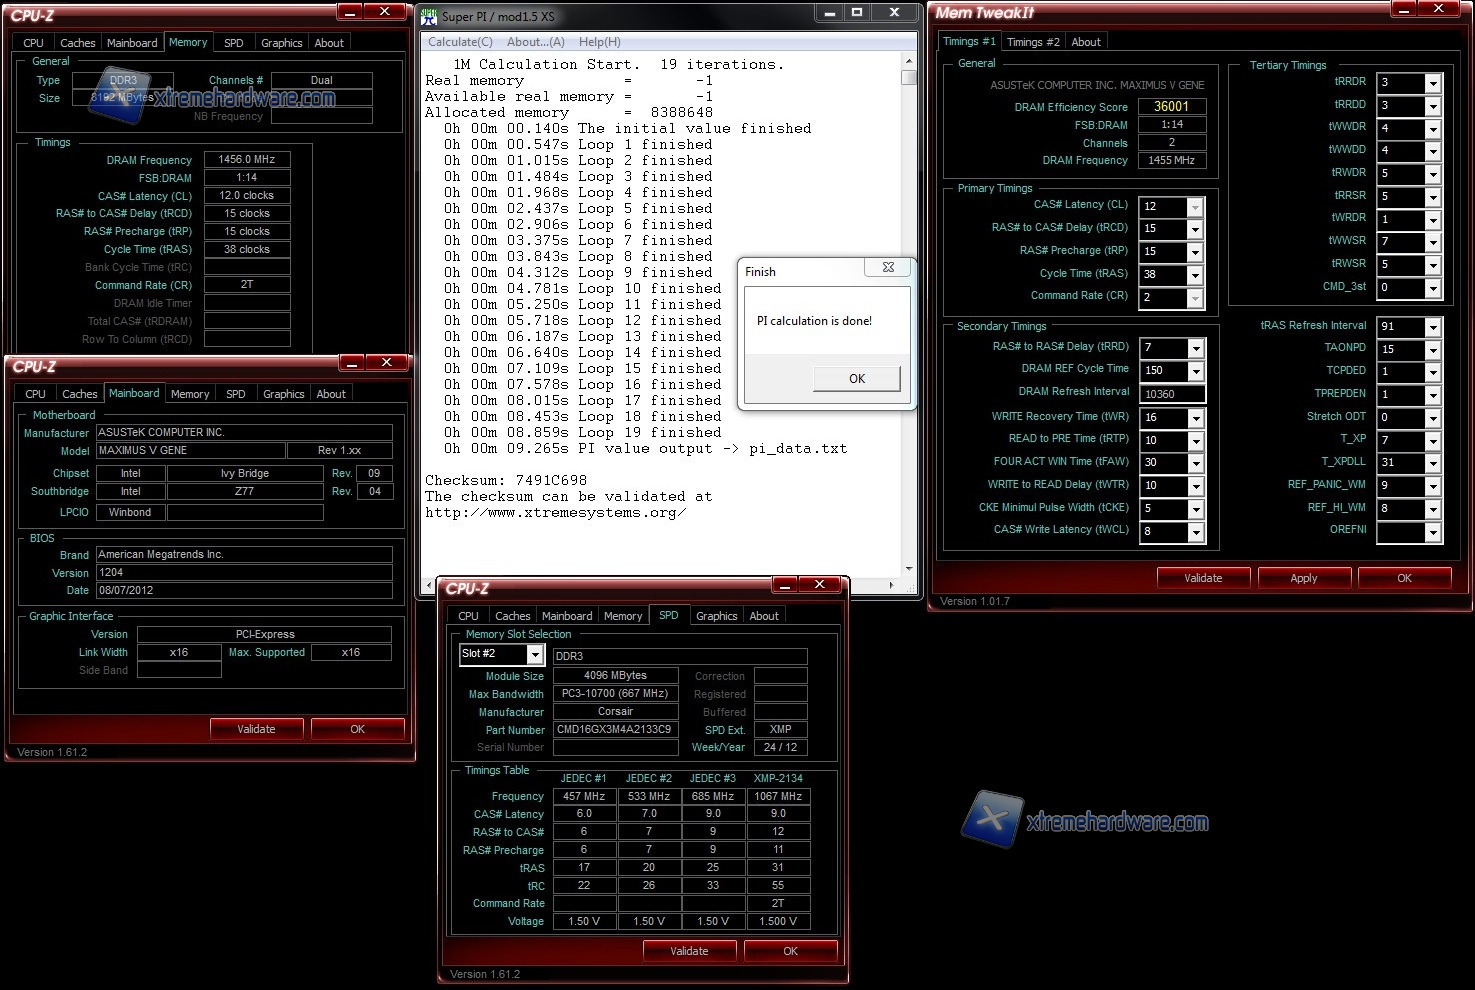Click the DRAM Refresh Interval value field
The height and width of the screenshot is (990, 1475).
[x=1171, y=394]
